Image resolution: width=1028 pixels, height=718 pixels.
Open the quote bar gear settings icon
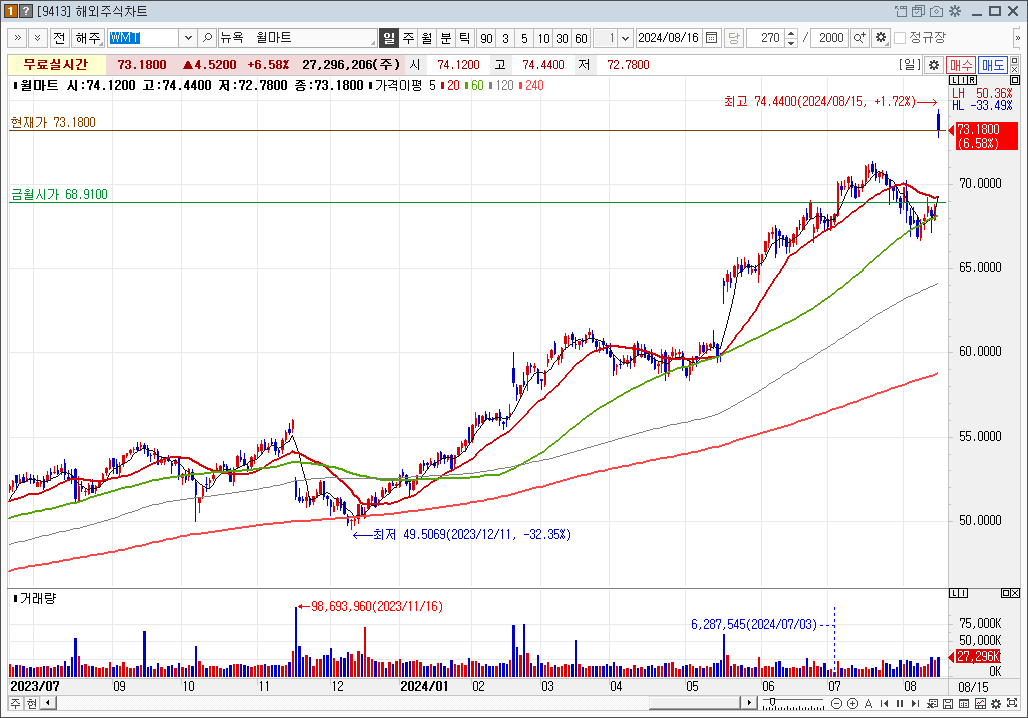934,65
